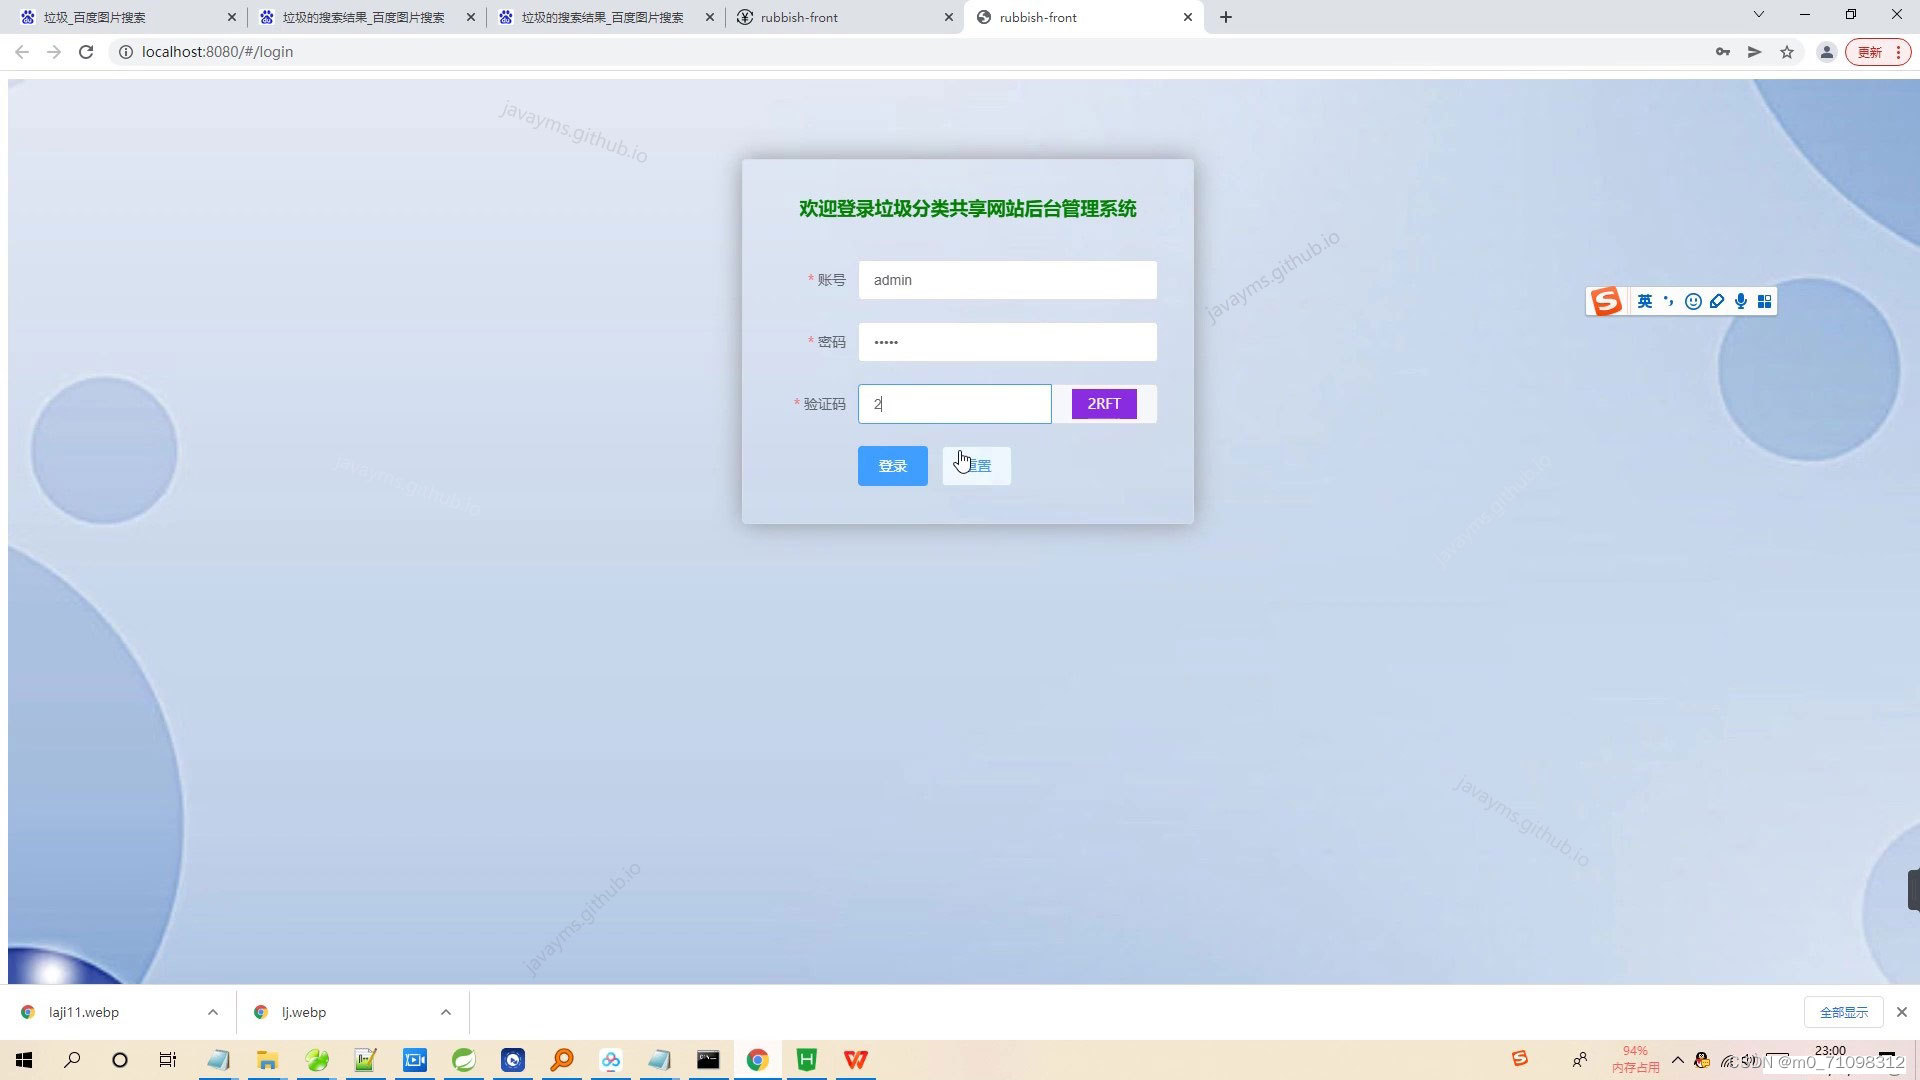Open the Chrome profile avatar icon
Image resolution: width=1920 pixels, height=1080 pixels.
point(1826,52)
